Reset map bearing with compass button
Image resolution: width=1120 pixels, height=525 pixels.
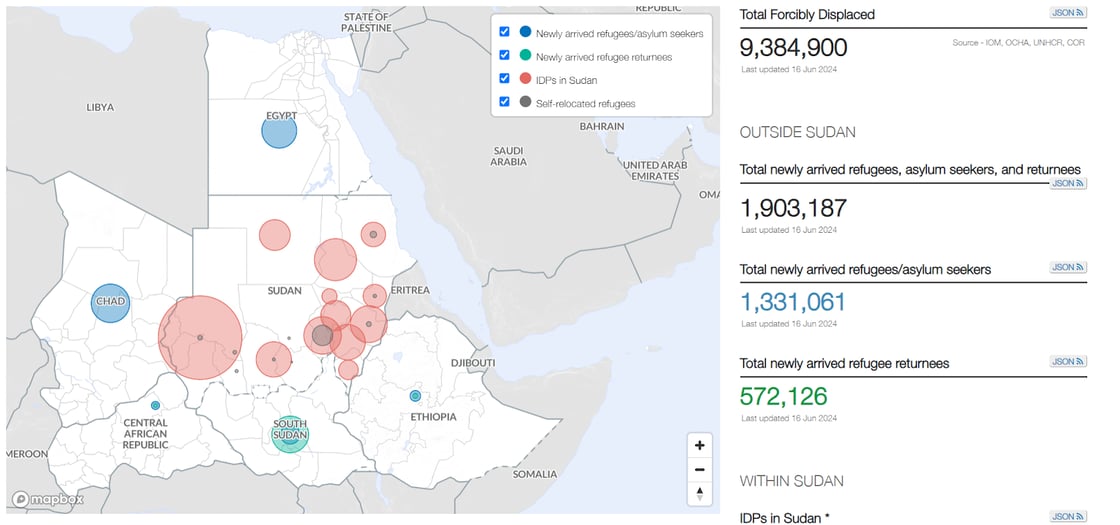click(699, 493)
